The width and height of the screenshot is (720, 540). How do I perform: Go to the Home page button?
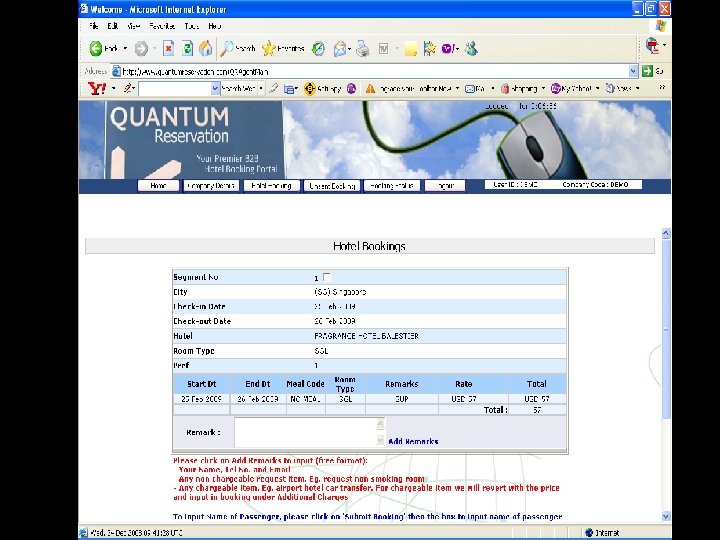(x=158, y=186)
